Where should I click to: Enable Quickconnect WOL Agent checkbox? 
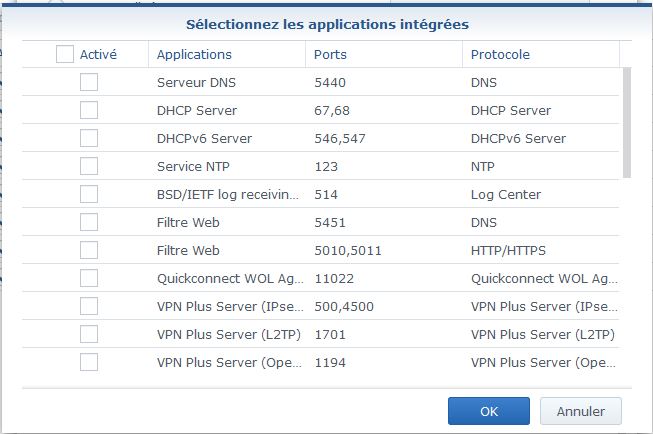(x=89, y=278)
